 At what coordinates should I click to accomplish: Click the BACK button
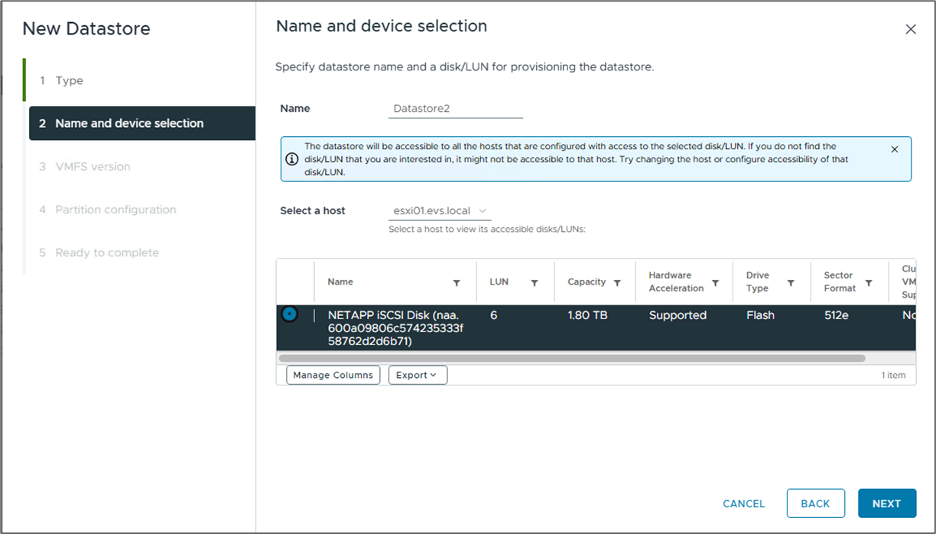(x=815, y=504)
